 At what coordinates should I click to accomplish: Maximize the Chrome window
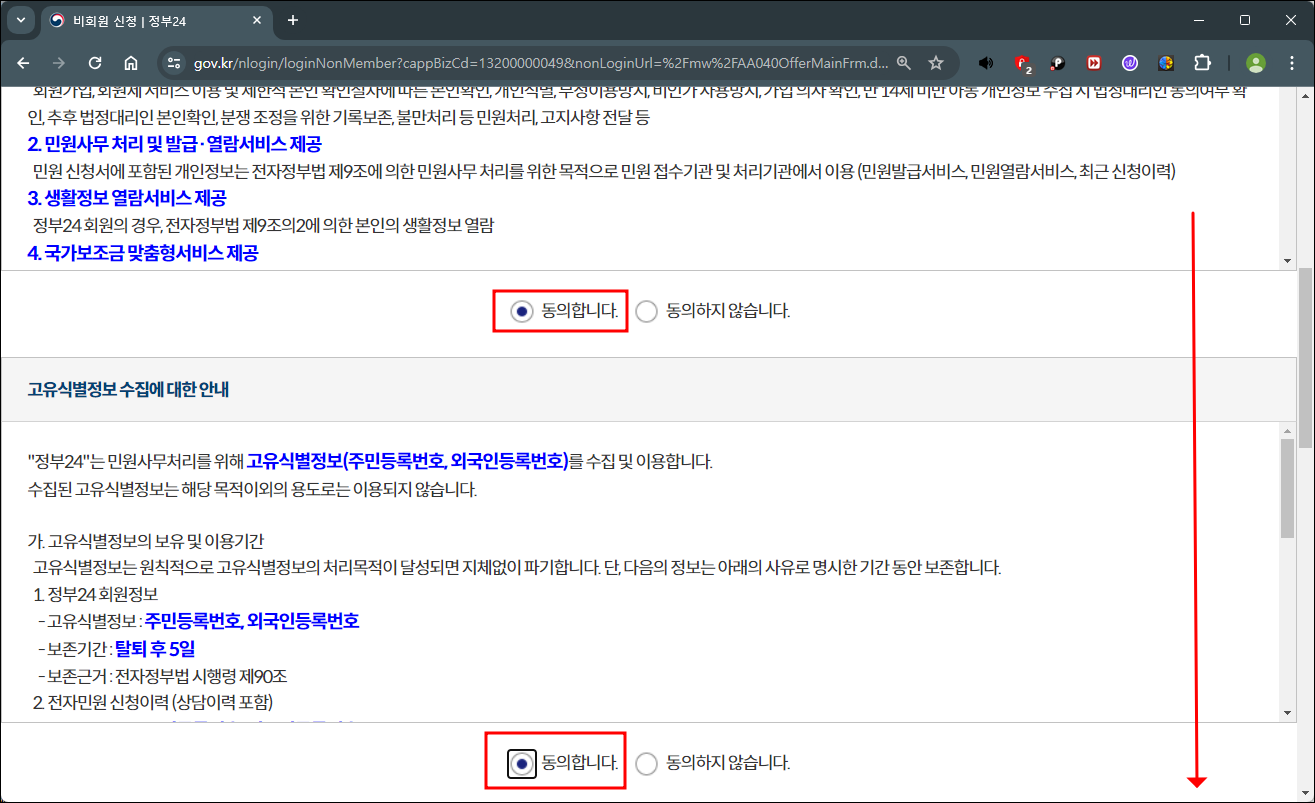pos(1245,20)
